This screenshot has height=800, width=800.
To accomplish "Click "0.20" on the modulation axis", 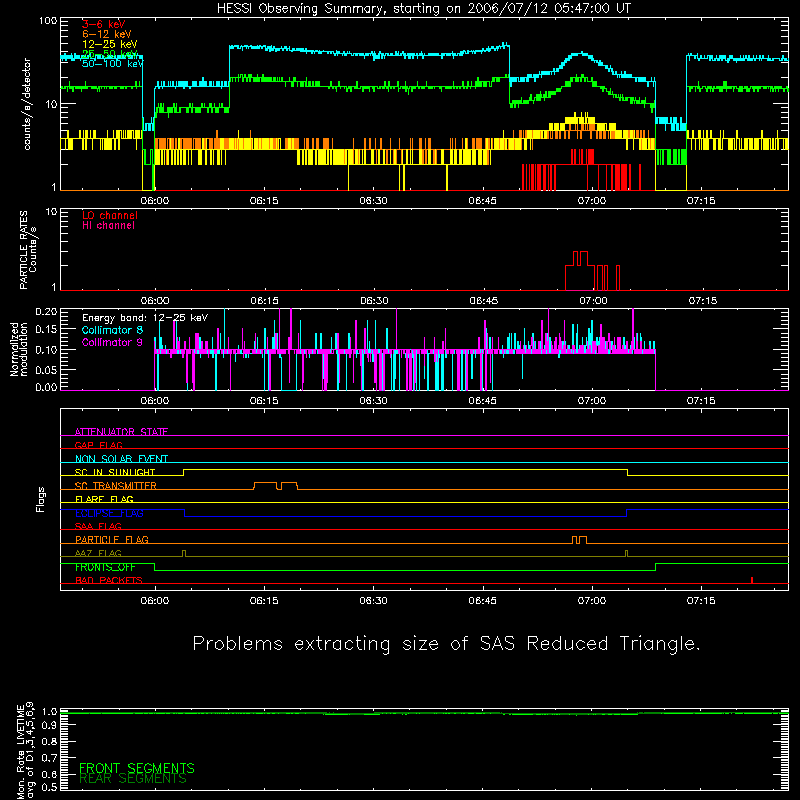I will pyautogui.click(x=46, y=311).
